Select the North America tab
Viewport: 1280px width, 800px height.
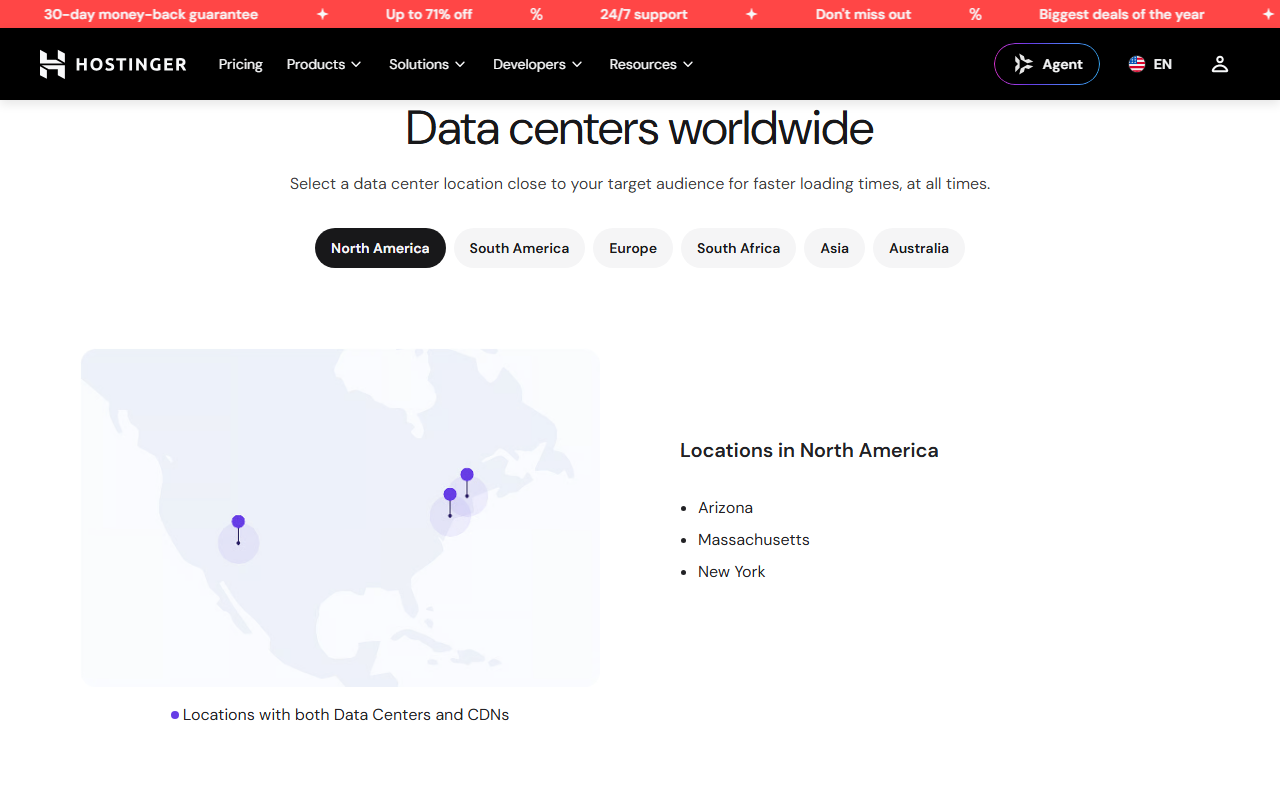point(380,248)
